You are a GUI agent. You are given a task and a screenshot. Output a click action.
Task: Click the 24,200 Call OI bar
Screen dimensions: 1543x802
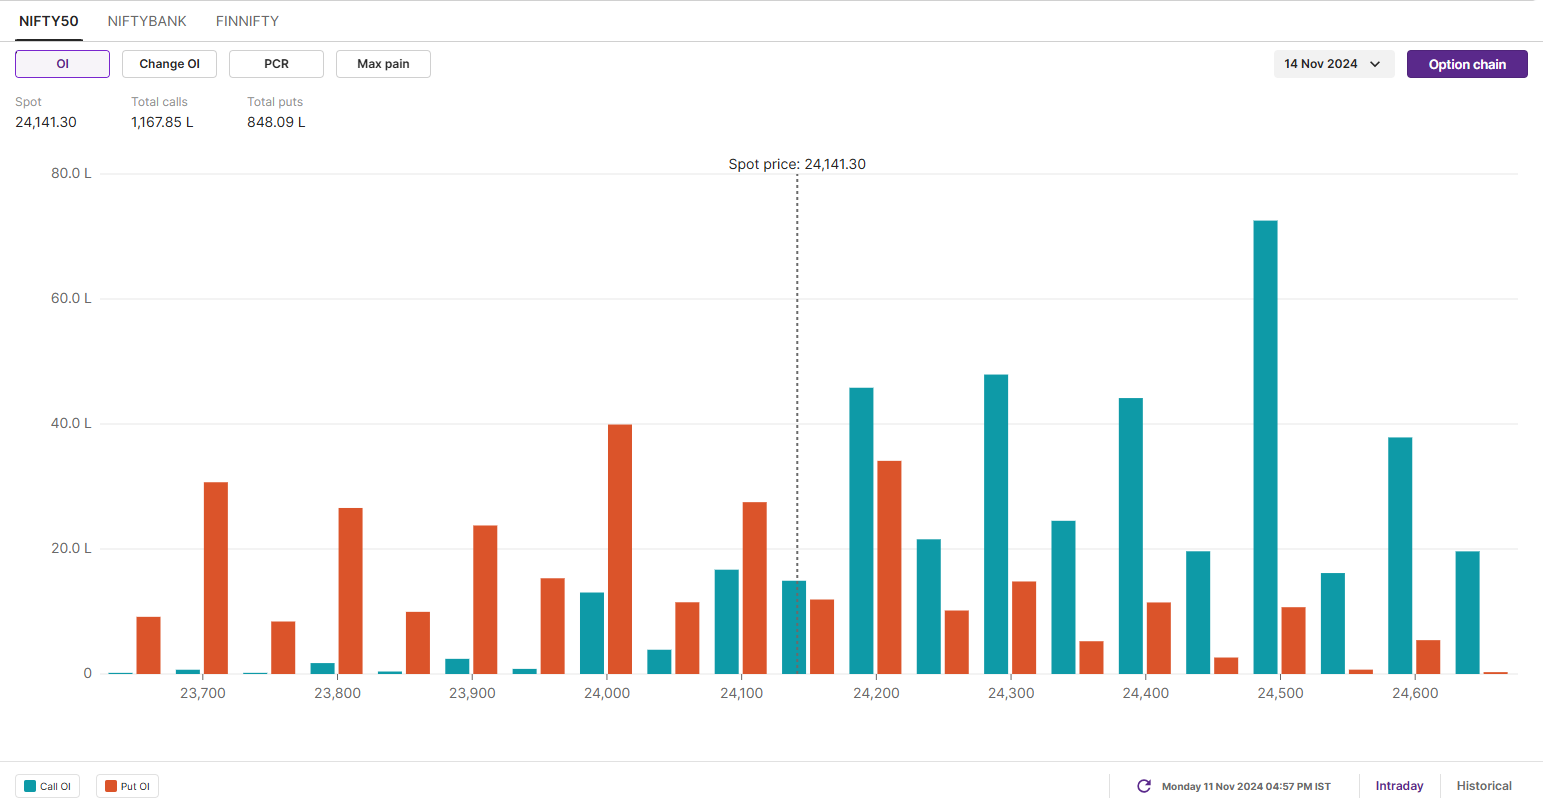(x=861, y=531)
